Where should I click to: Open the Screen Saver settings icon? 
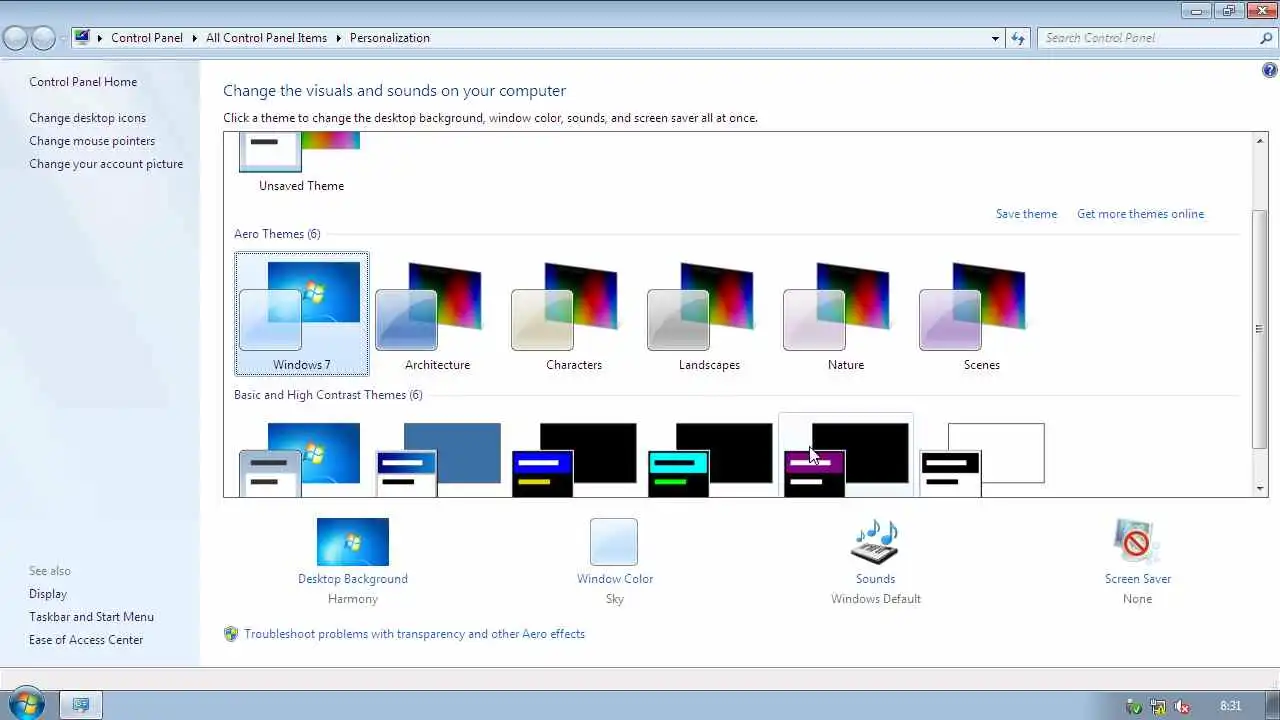click(x=1137, y=542)
